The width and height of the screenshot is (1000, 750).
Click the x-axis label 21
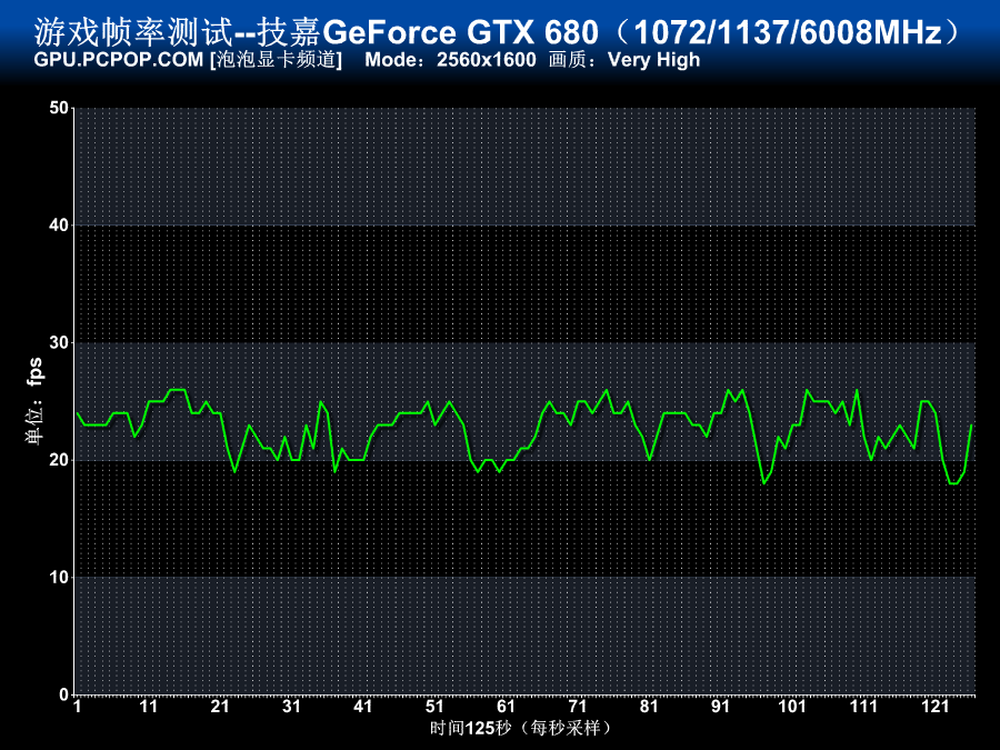[x=220, y=707]
